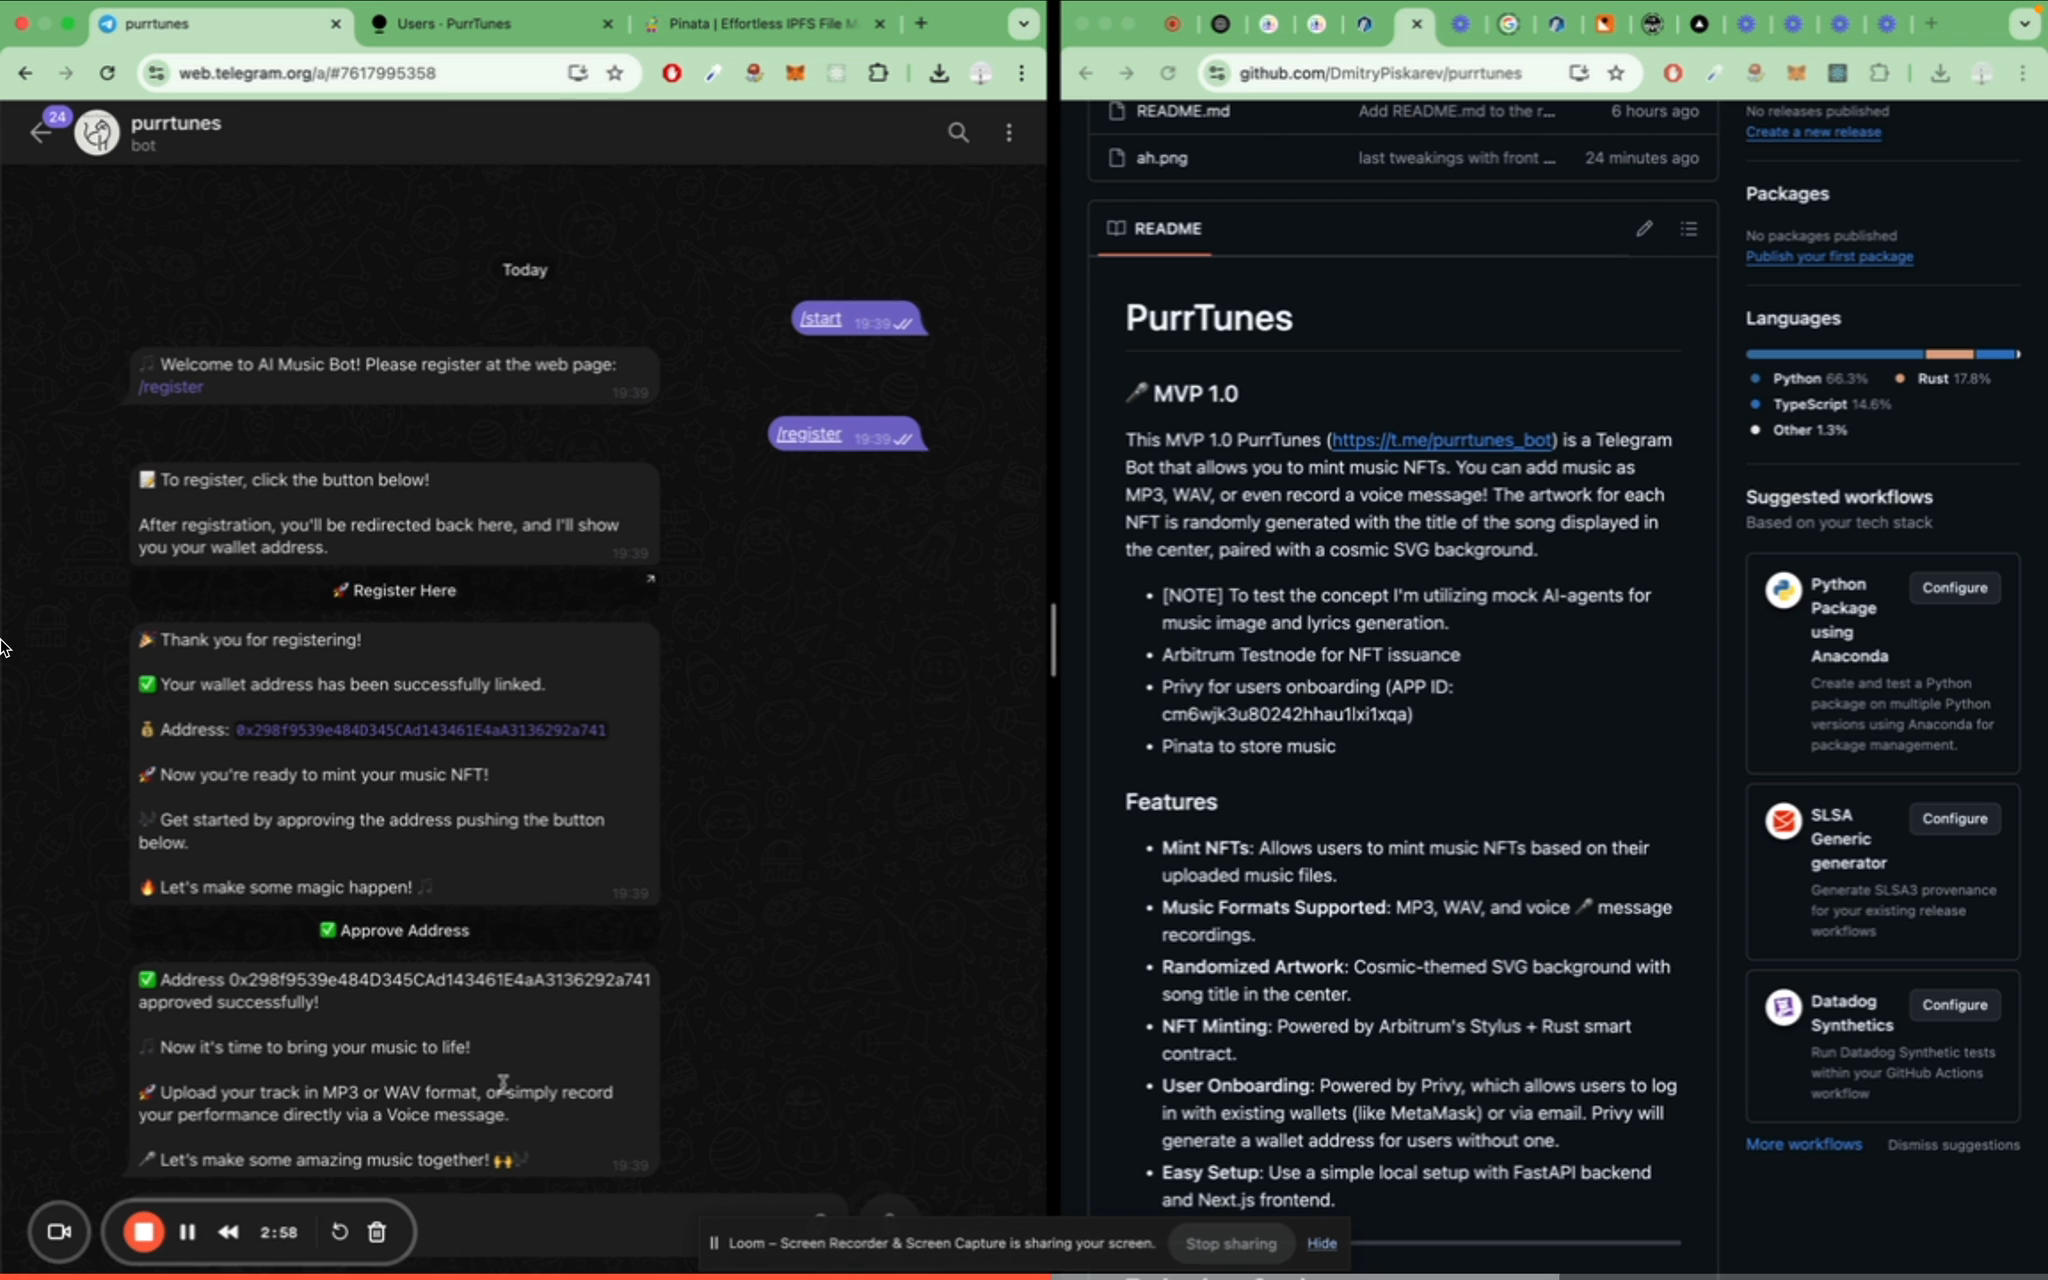Image resolution: width=2048 pixels, height=1280 pixels.
Task: Restart the Loom recording
Action: click(x=339, y=1232)
